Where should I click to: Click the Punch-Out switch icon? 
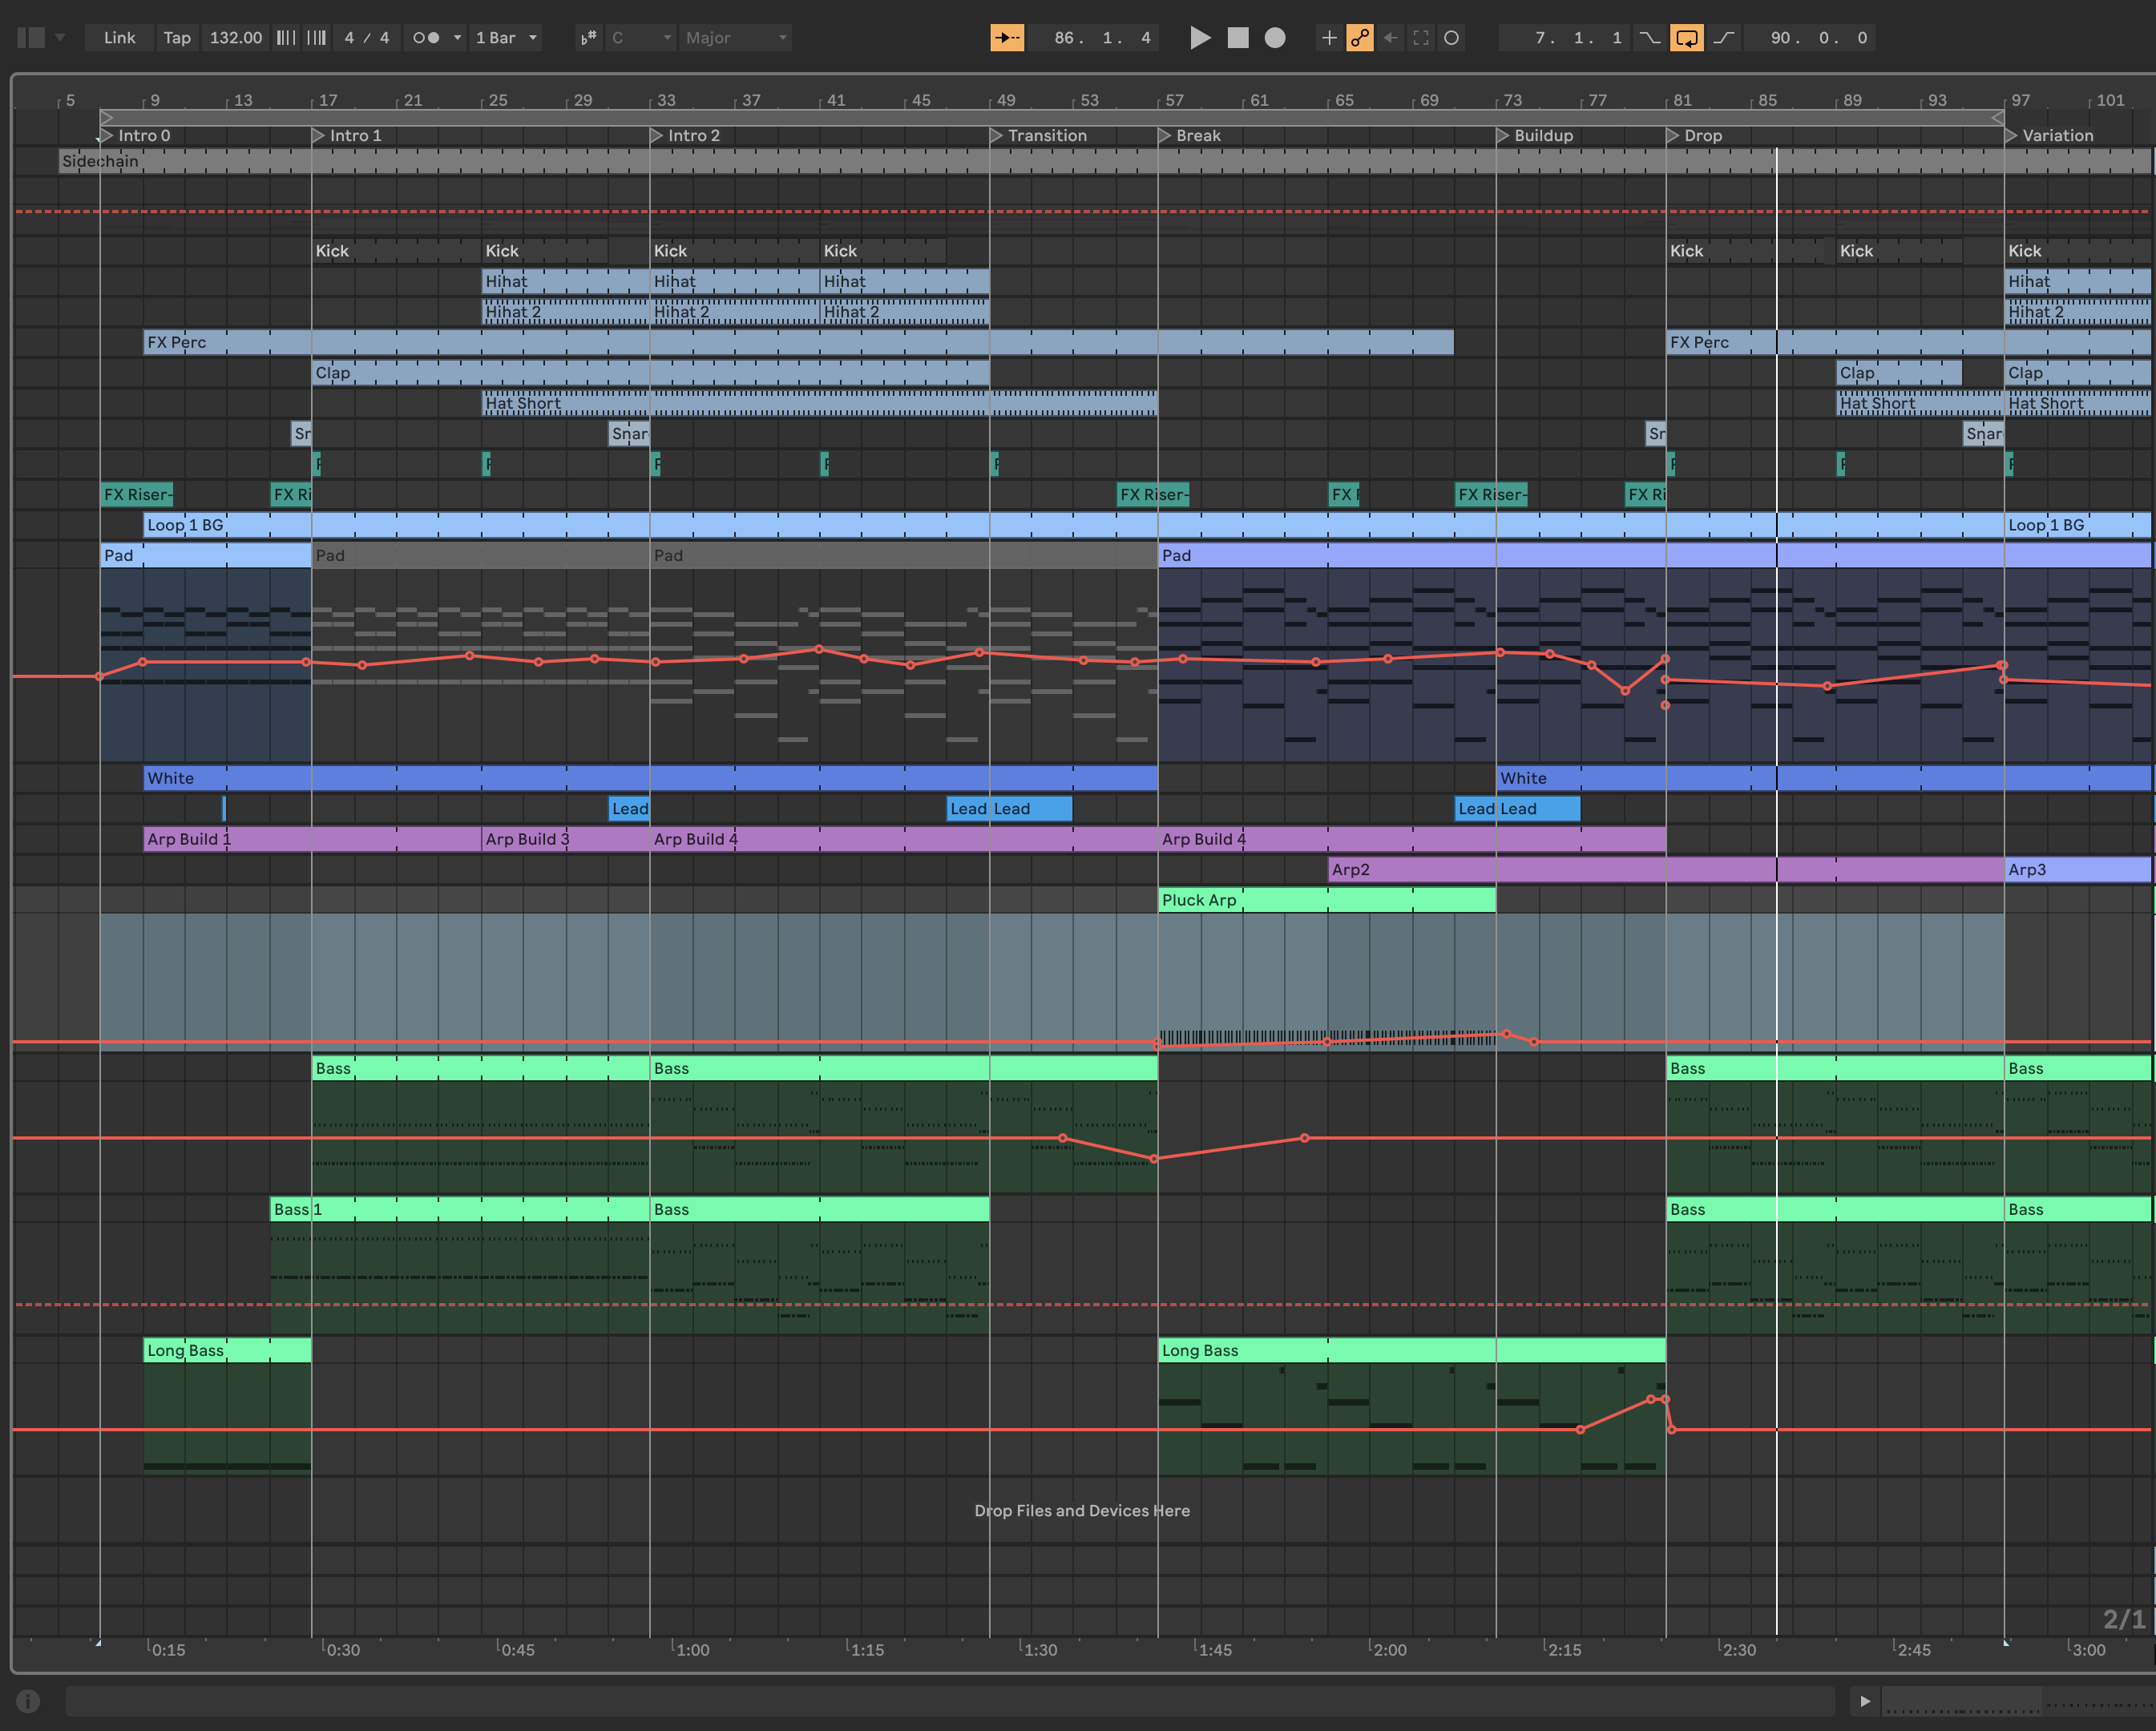(x=1724, y=38)
